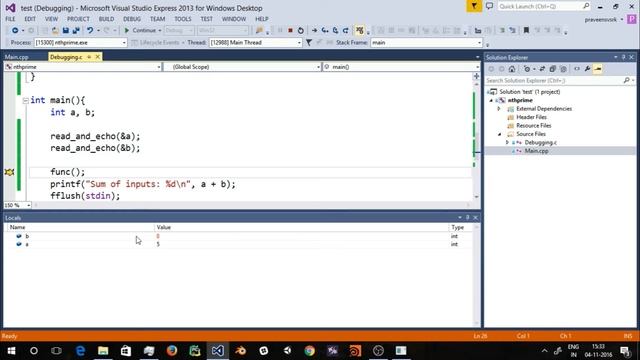This screenshot has width=640, height=360.
Task: Open the WINDOW menu
Action: [234, 19]
